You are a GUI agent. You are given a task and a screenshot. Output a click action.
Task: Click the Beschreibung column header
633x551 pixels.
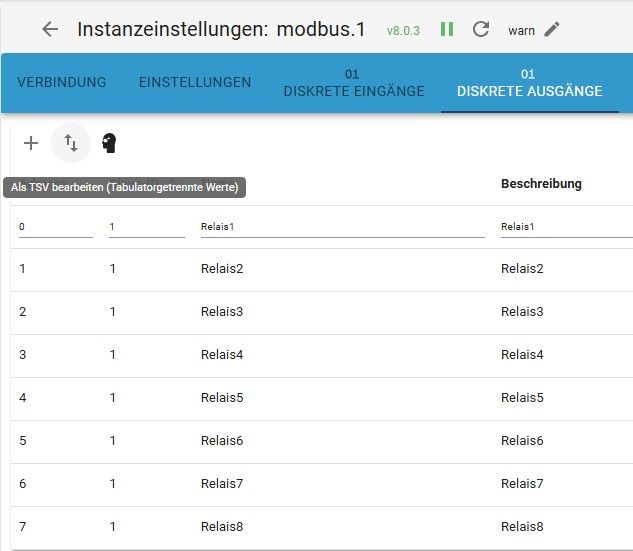[x=541, y=184]
